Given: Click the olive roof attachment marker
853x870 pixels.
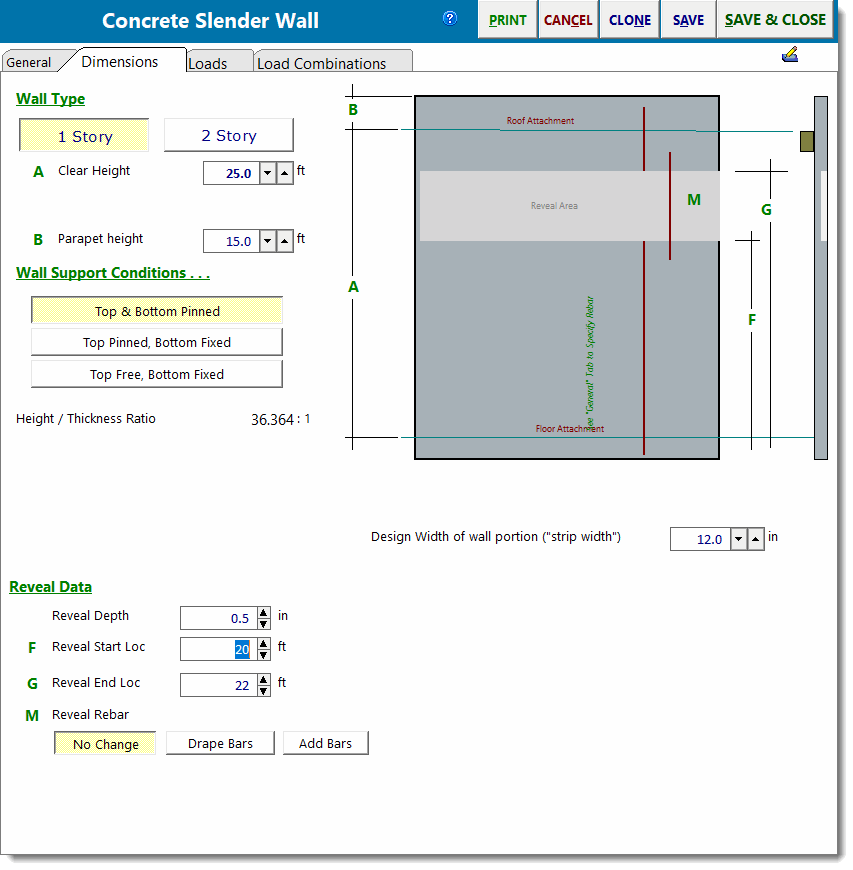Looking at the screenshot, I should point(806,141).
